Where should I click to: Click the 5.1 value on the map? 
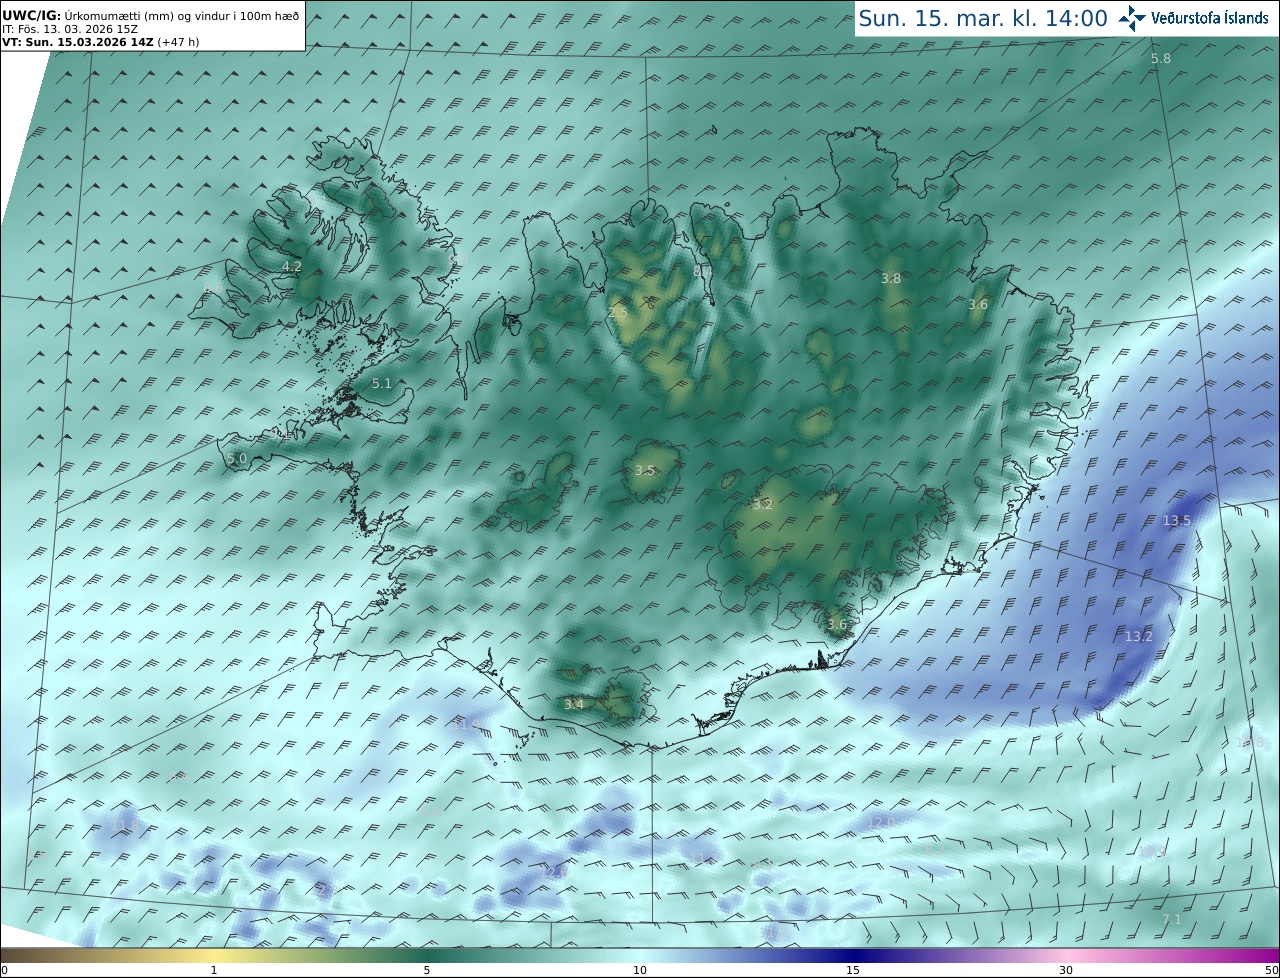[382, 383]
